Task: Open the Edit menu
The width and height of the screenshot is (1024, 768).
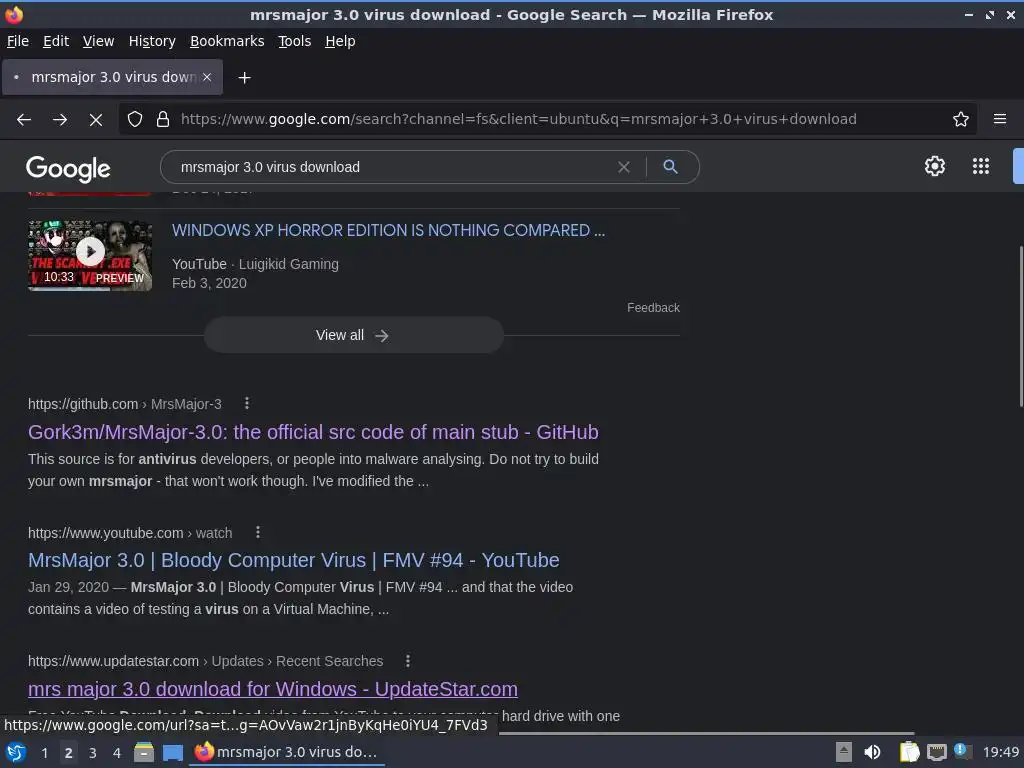Action: [56, 41]
